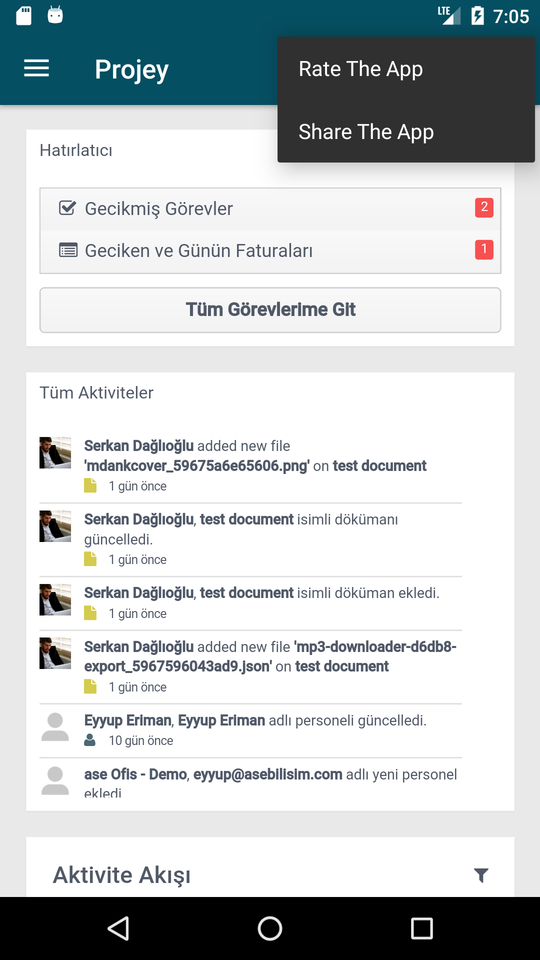Click the invoice list icon beside Geciken ve Günün Faturaları
The width and height of the screenshot is (540, 960).
(68, 250)
